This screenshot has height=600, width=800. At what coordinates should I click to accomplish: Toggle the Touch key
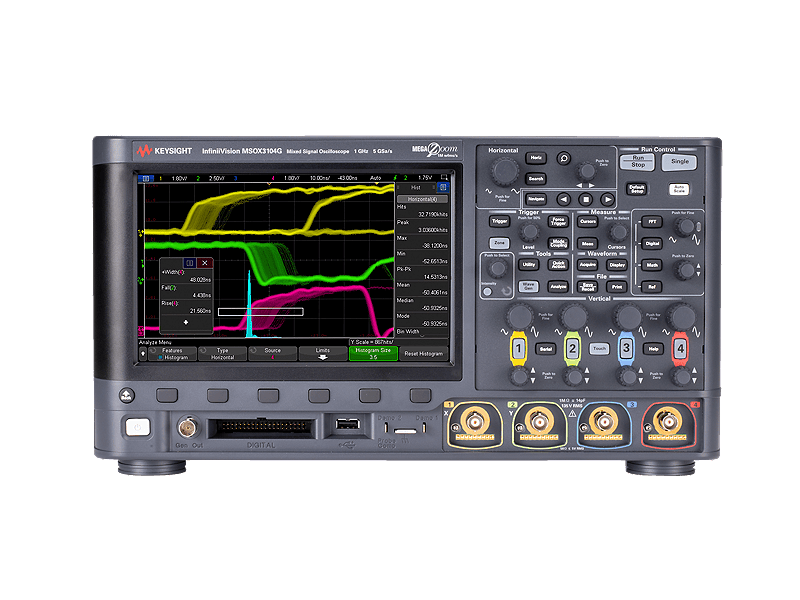click(x=599, y=349)
